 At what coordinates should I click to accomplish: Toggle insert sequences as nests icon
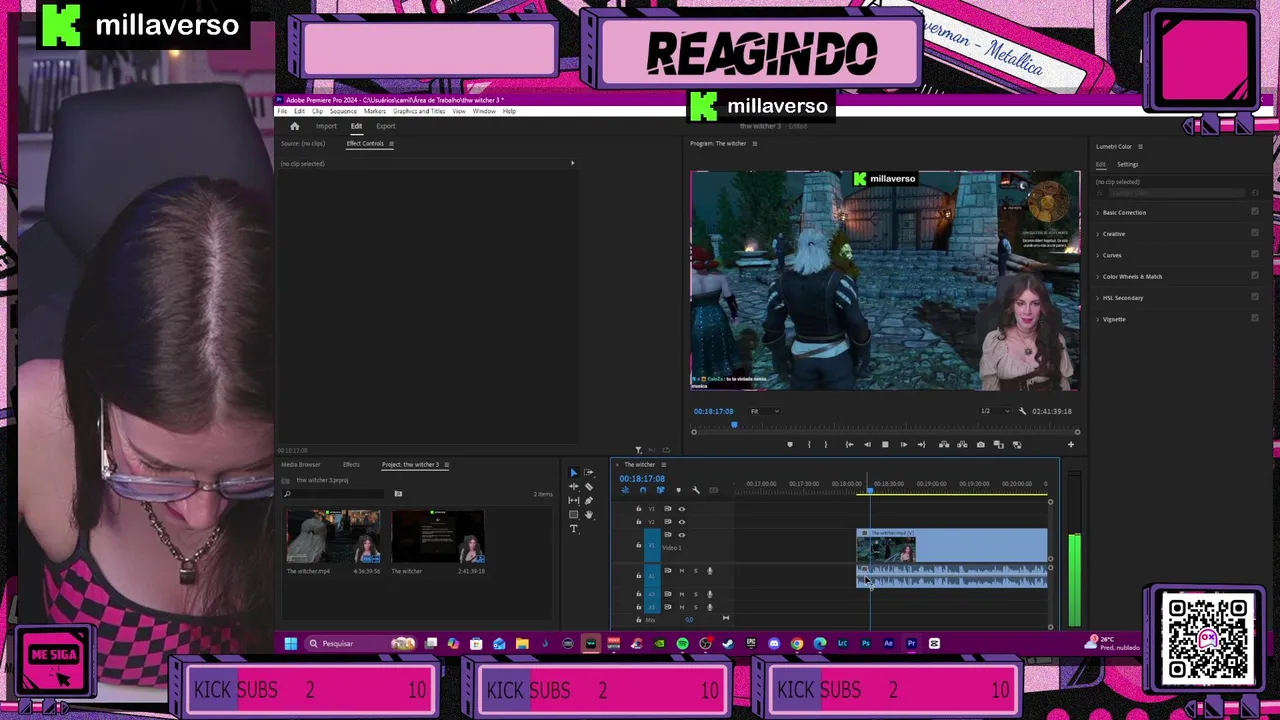pyautogui.click(x=625, y=490)
